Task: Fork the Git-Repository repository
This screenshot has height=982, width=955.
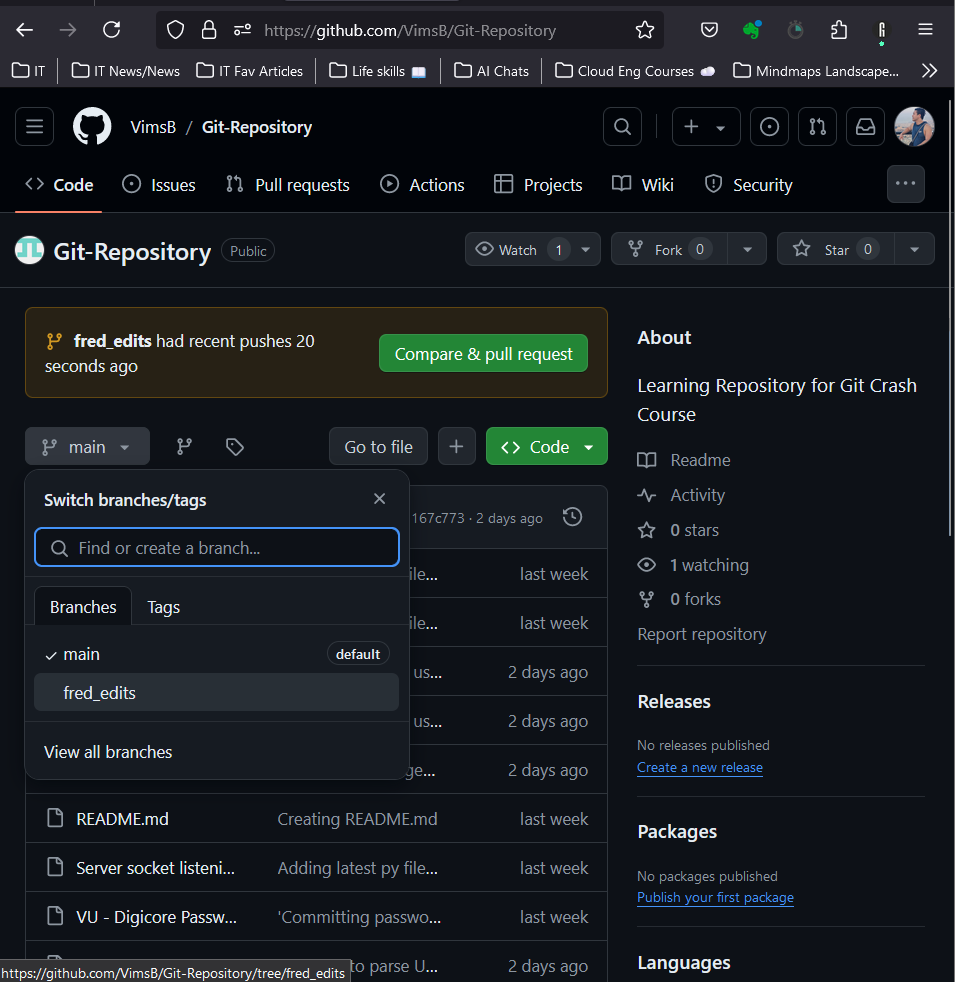Action: click(x=669, y=249)
